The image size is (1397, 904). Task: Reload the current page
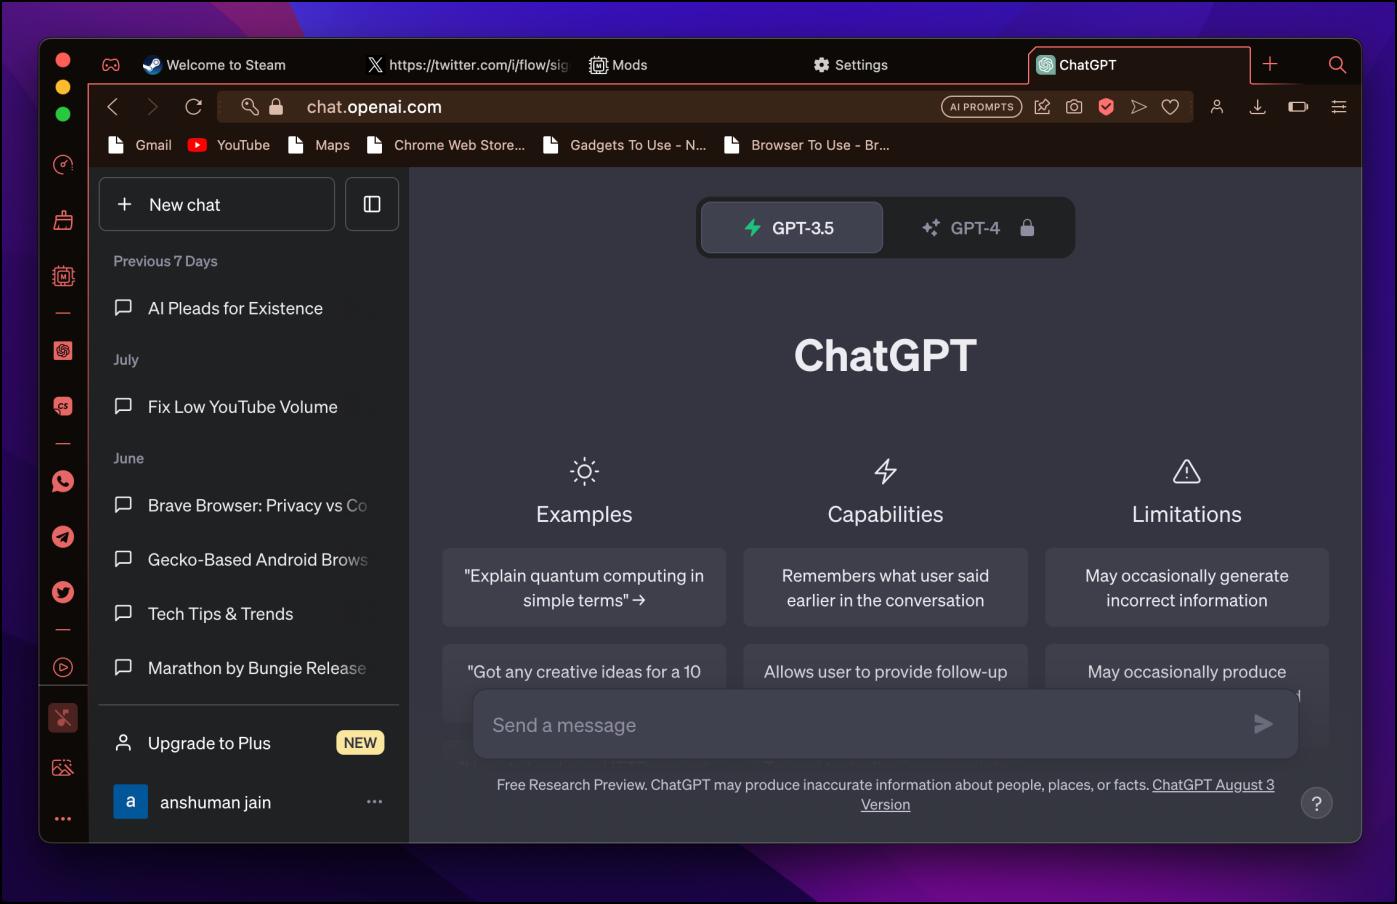[194, 107]
